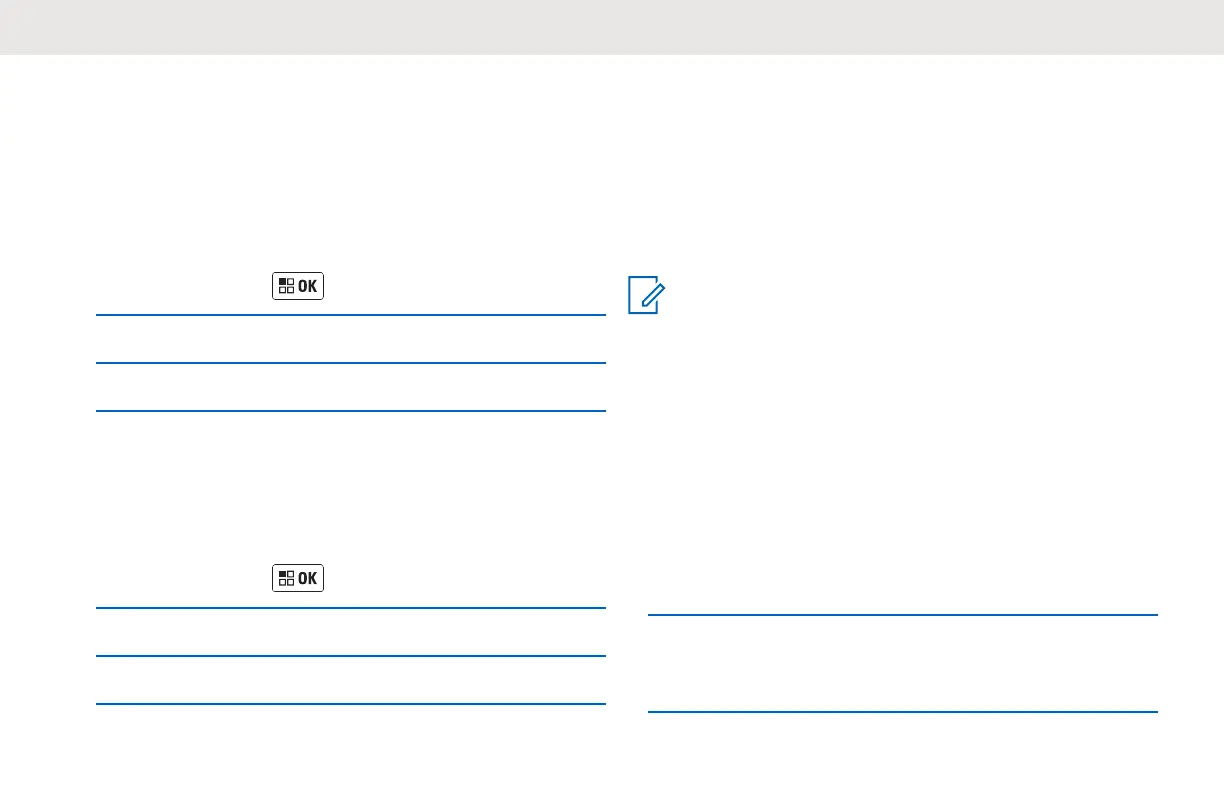
Task: Click the blue pencil note icon
Action: pos(645,297)
